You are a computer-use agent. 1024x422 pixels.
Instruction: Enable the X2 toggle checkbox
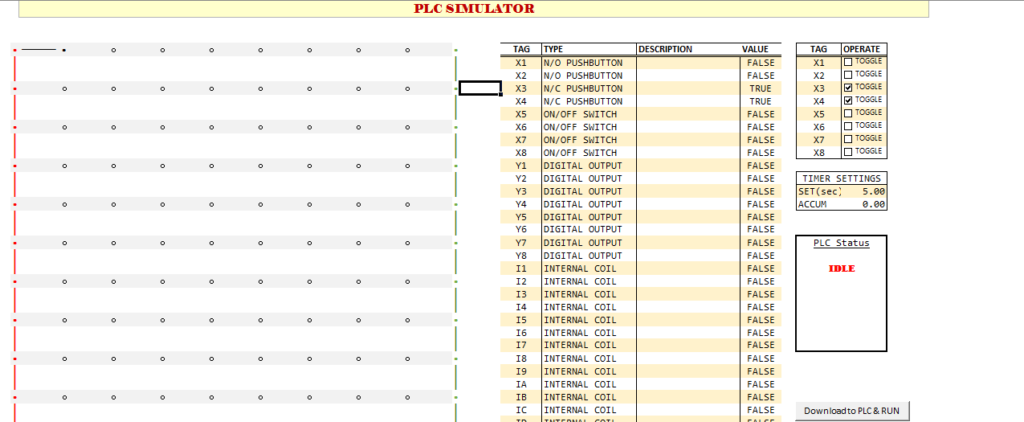(849, 75)
